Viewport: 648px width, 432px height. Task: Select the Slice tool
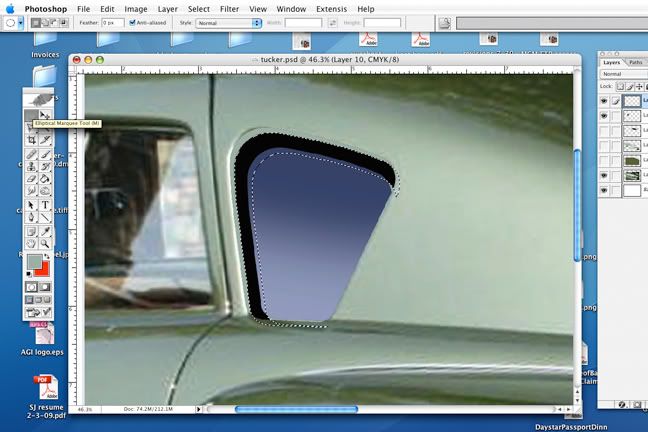(x=45, y=140)
